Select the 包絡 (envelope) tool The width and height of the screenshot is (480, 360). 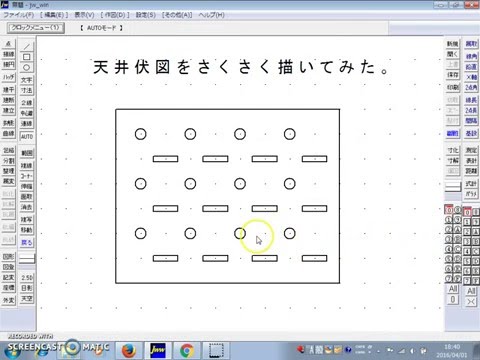coord(9,150)
